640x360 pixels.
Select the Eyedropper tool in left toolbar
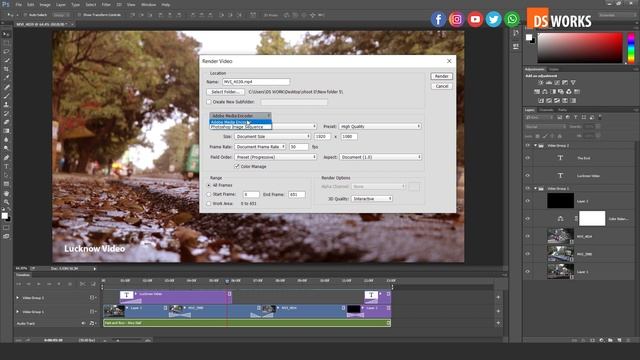pyautogui.click(x=6, y=78)
